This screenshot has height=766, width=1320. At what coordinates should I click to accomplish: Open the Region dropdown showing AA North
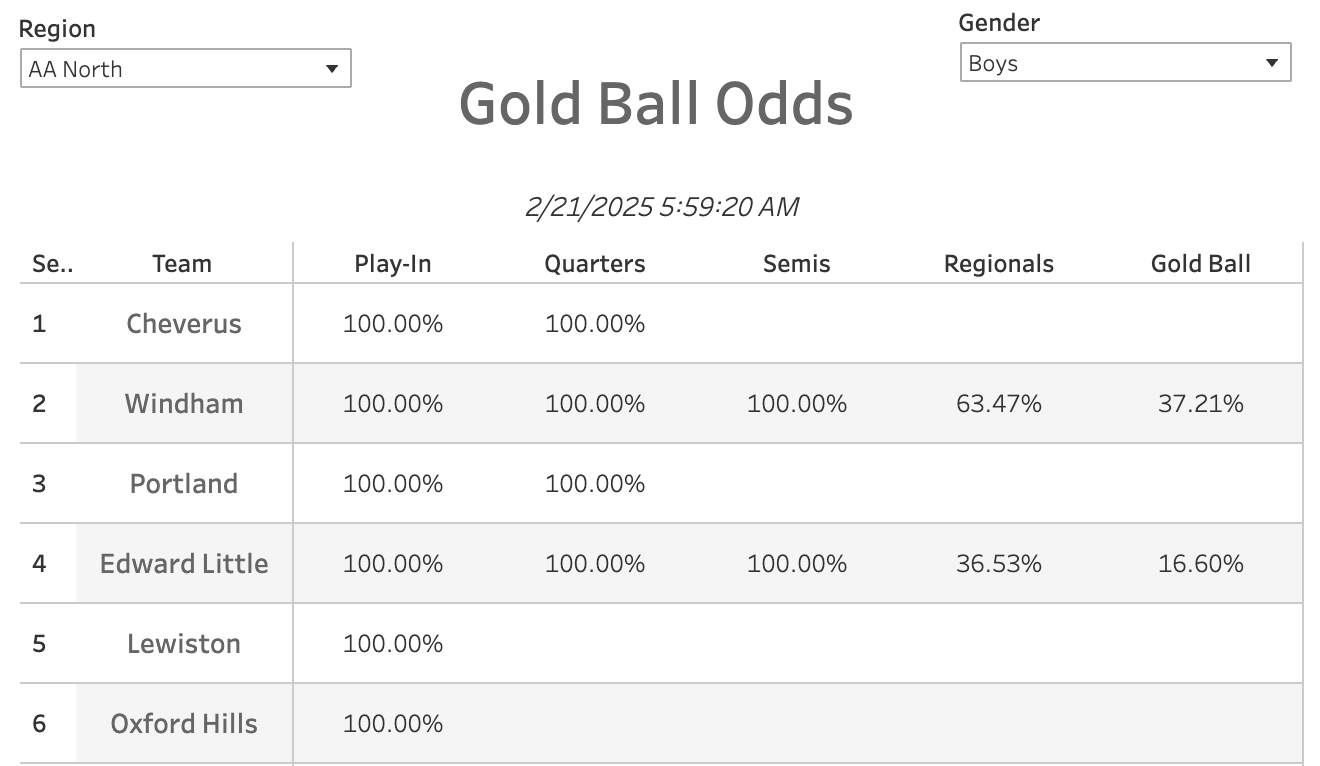point(185,69)
